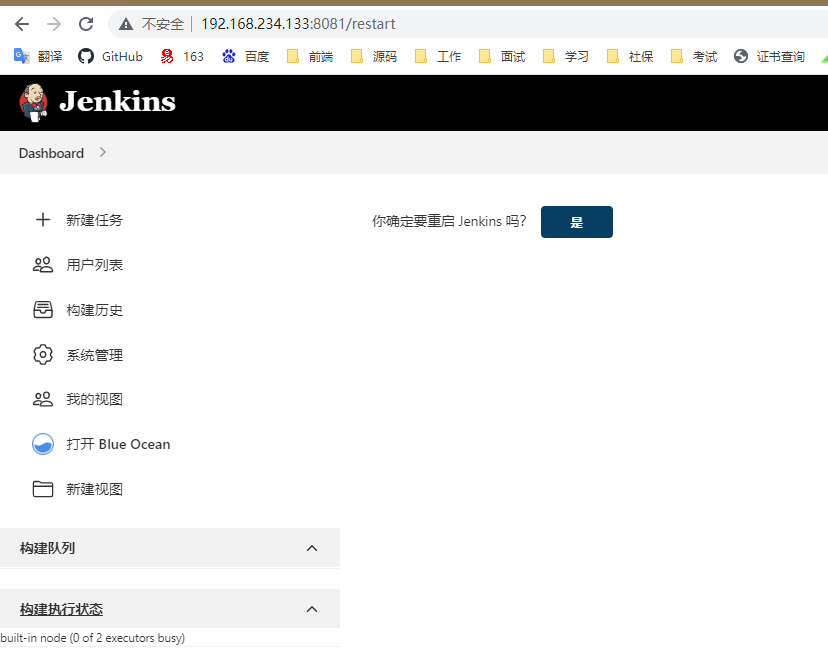The width and height of the screenshot is (828, 656).
Task: Click the Jenkins title text
Action: click(x=117, y=101)
